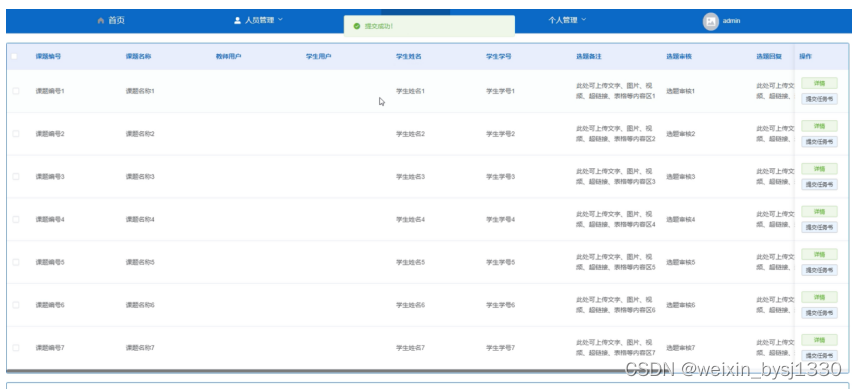Select 选题备注 cell ending 内容区6

pyautogui.click(x=615, y=305)
